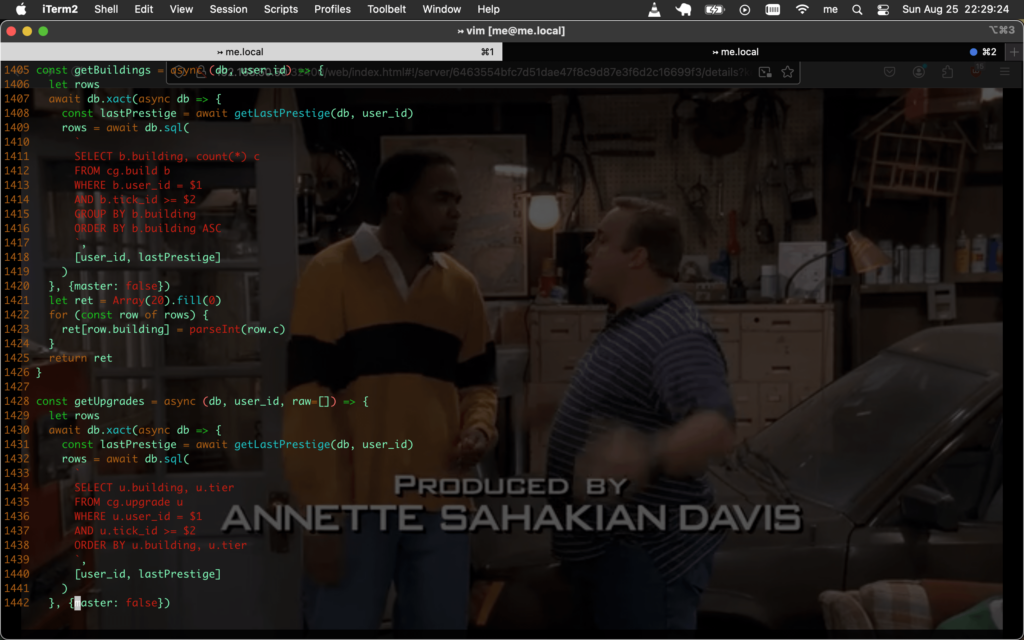The image size is (1024, 640).
Task: Open the Scripts menu
Action: point(281,9)
